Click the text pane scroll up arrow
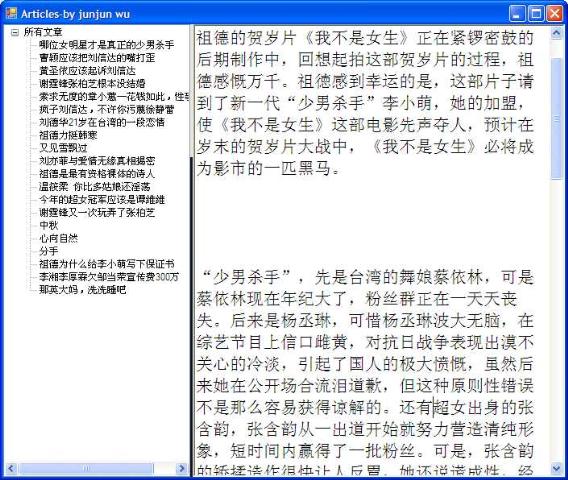Image resolution: width=568 pixels, height=480 pixels. (x=556, y=33)
